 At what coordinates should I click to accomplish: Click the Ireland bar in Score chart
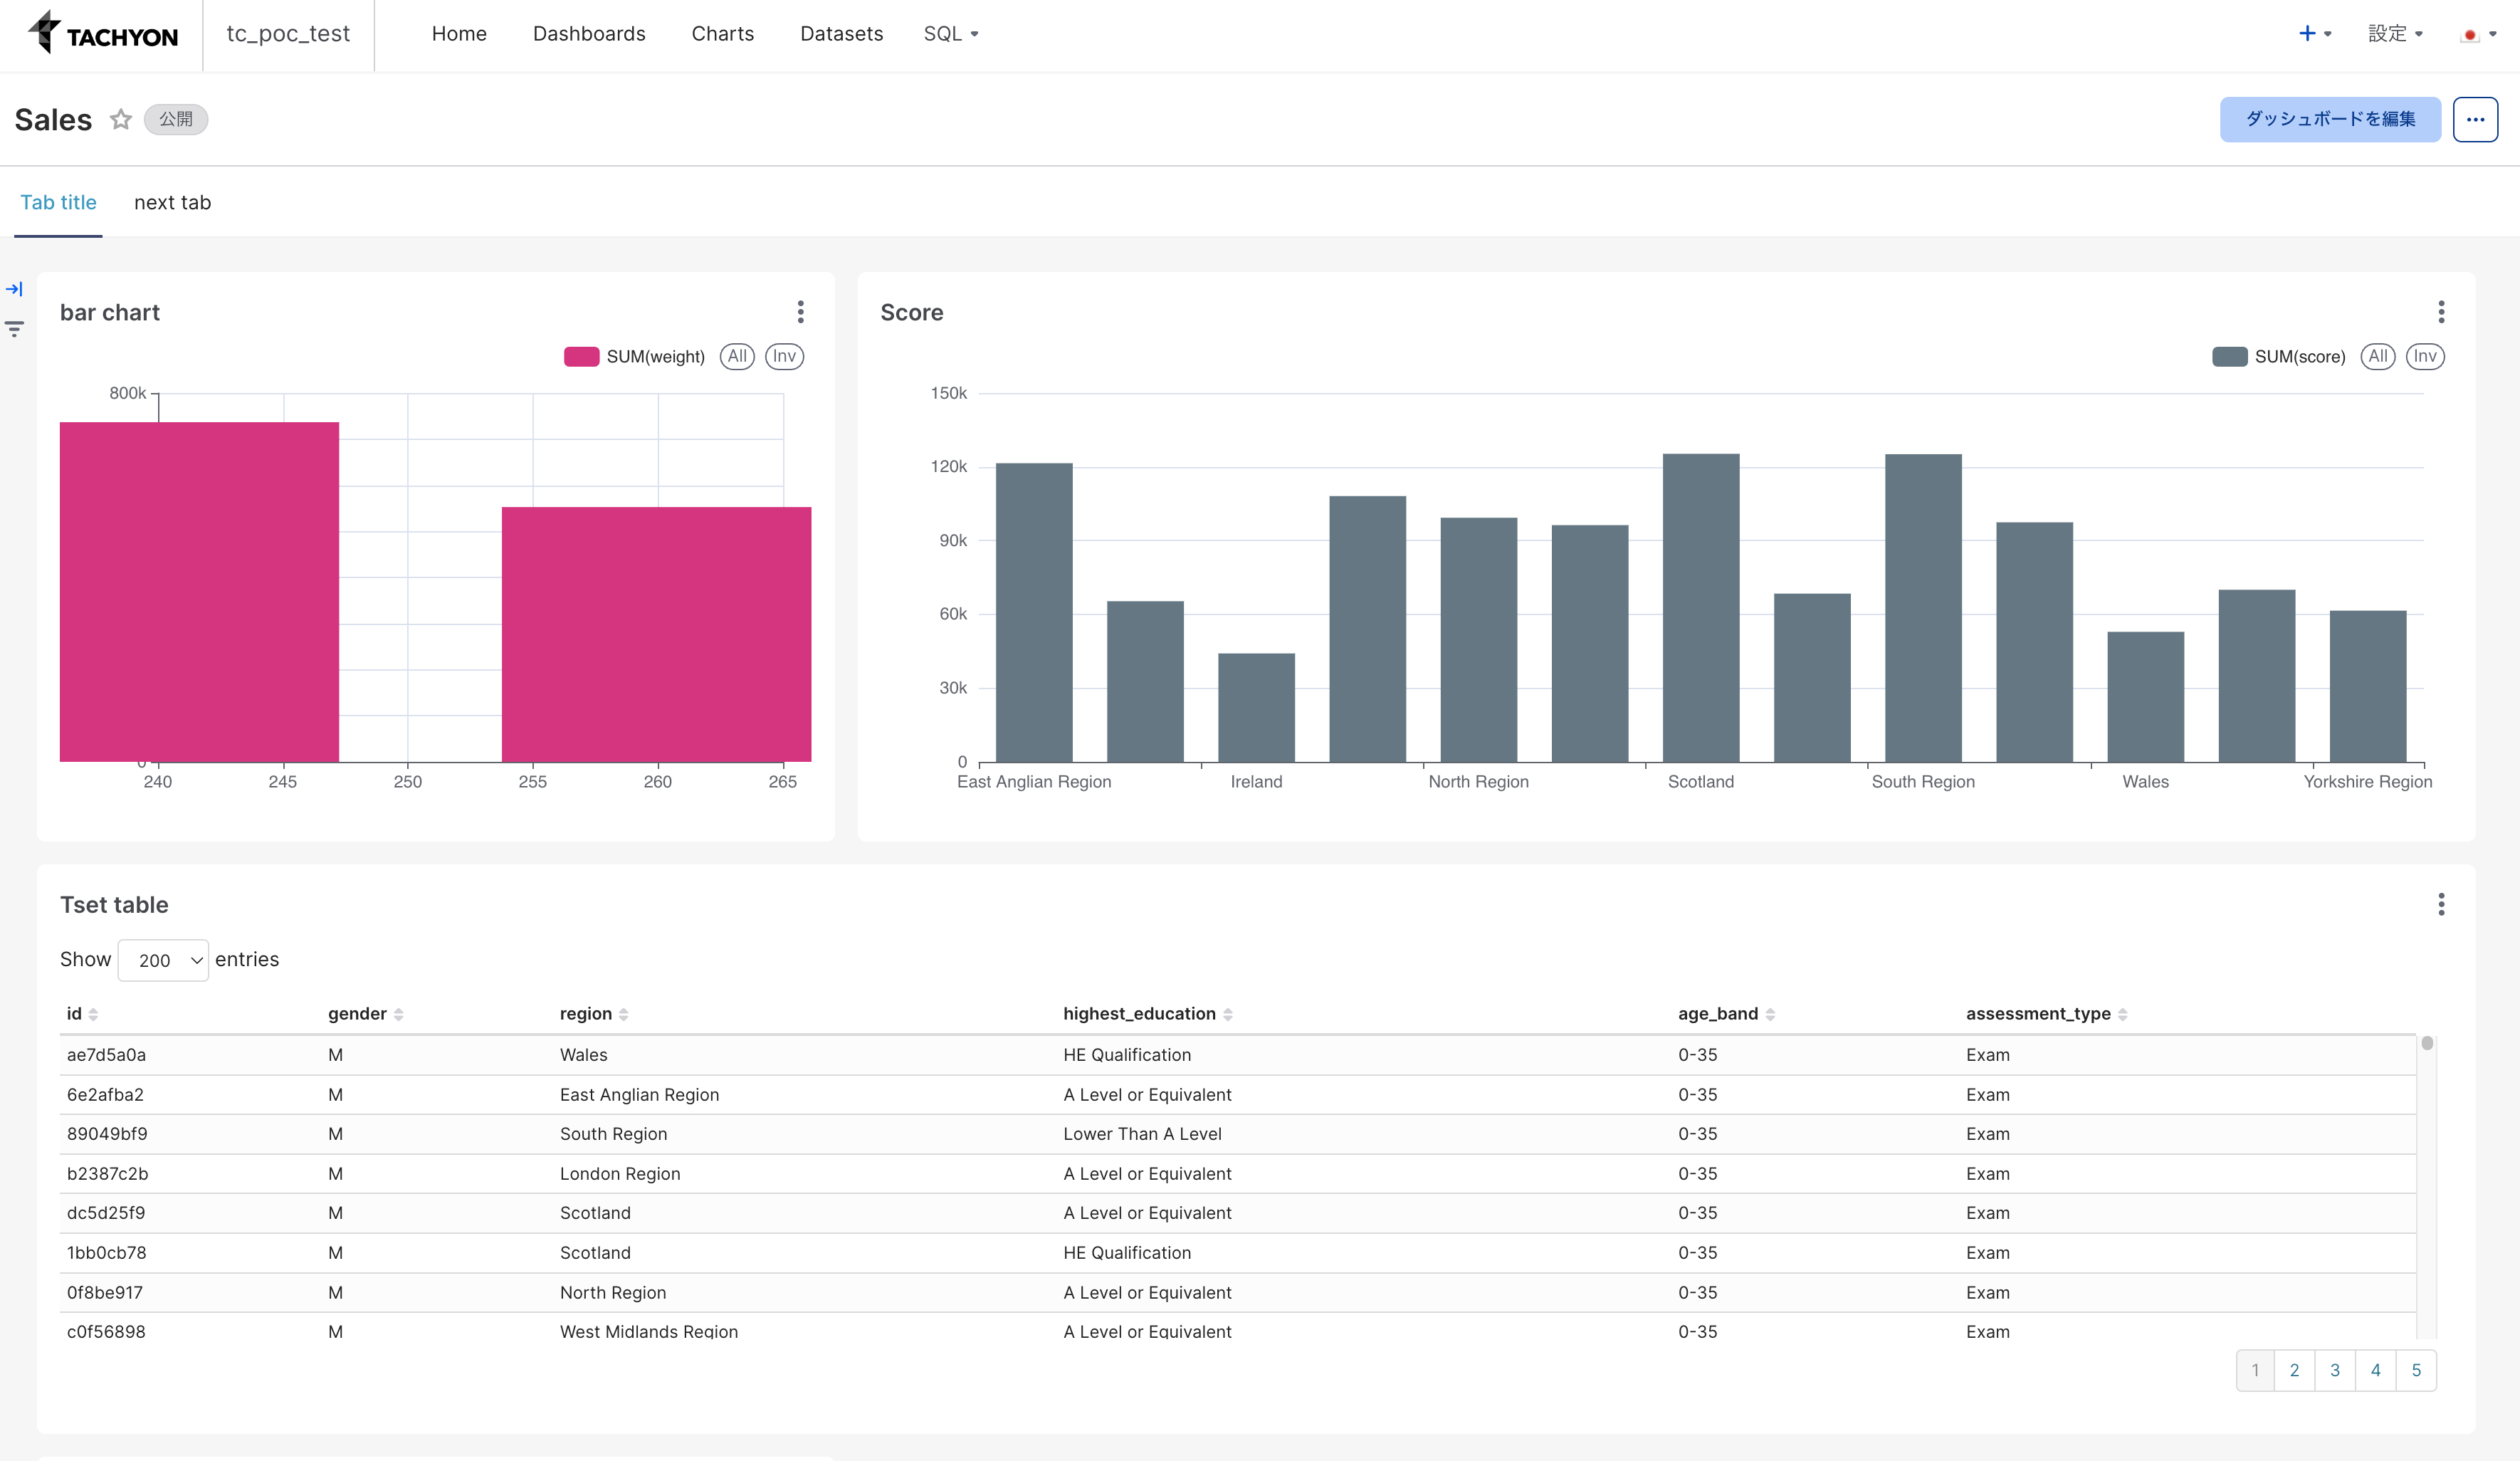coord(1256,707)
